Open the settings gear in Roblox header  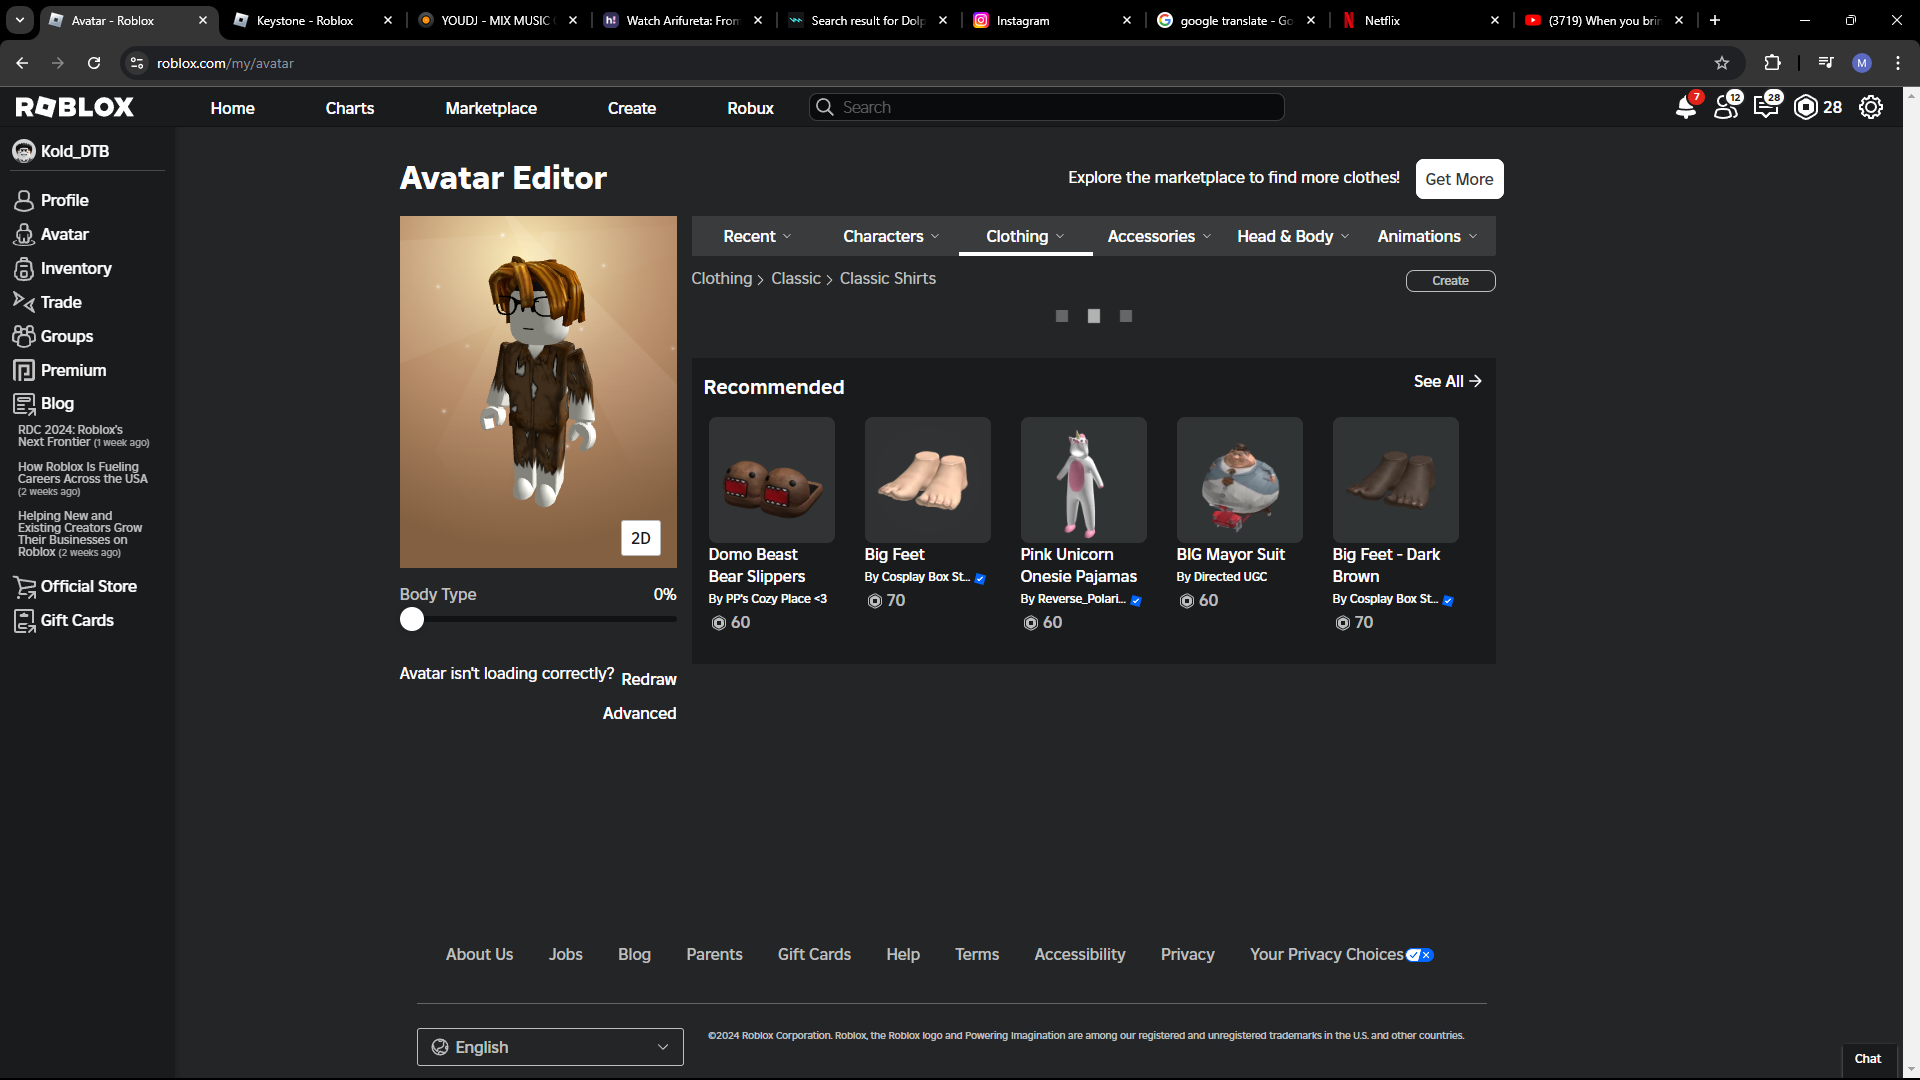[1871, 107]
